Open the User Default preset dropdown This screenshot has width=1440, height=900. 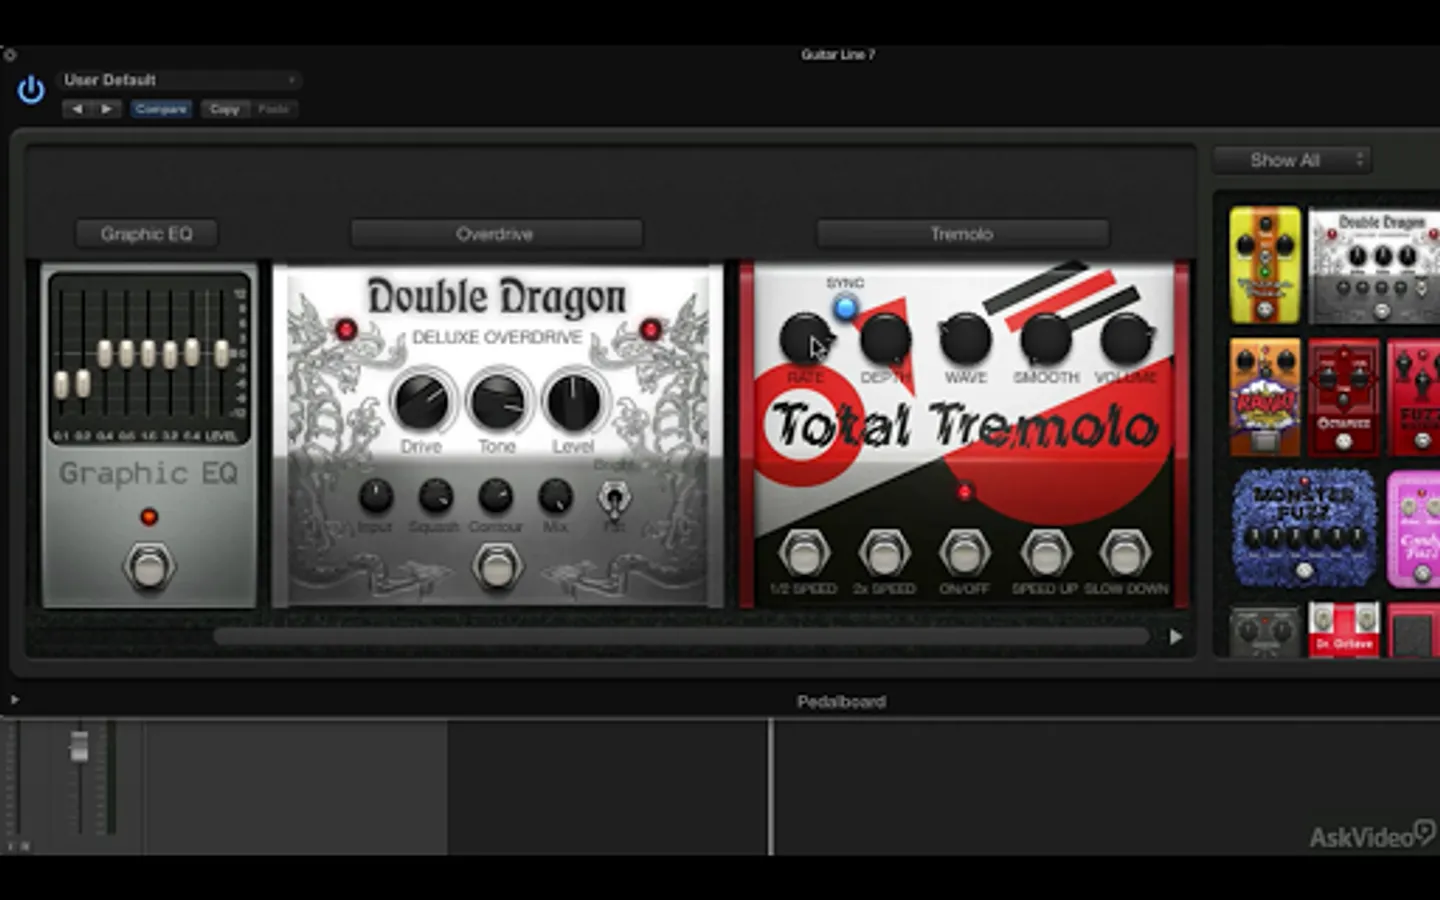tap(180, 80)
